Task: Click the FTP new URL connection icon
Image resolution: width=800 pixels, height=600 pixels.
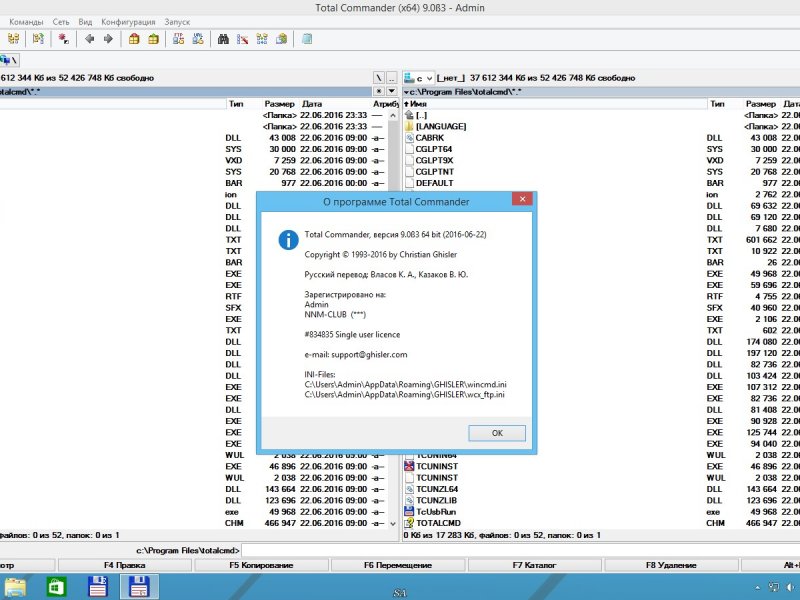Action: tap(198, 39)
